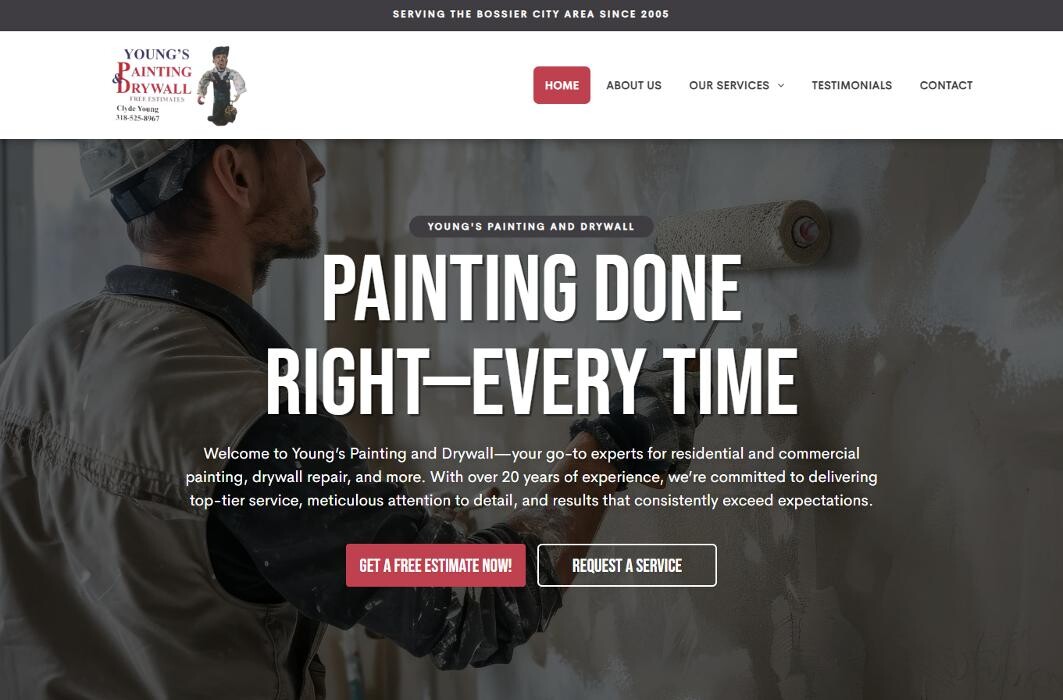
Task: Expand the Our Services dropdown chevron
Action: (x=781, y=85)
